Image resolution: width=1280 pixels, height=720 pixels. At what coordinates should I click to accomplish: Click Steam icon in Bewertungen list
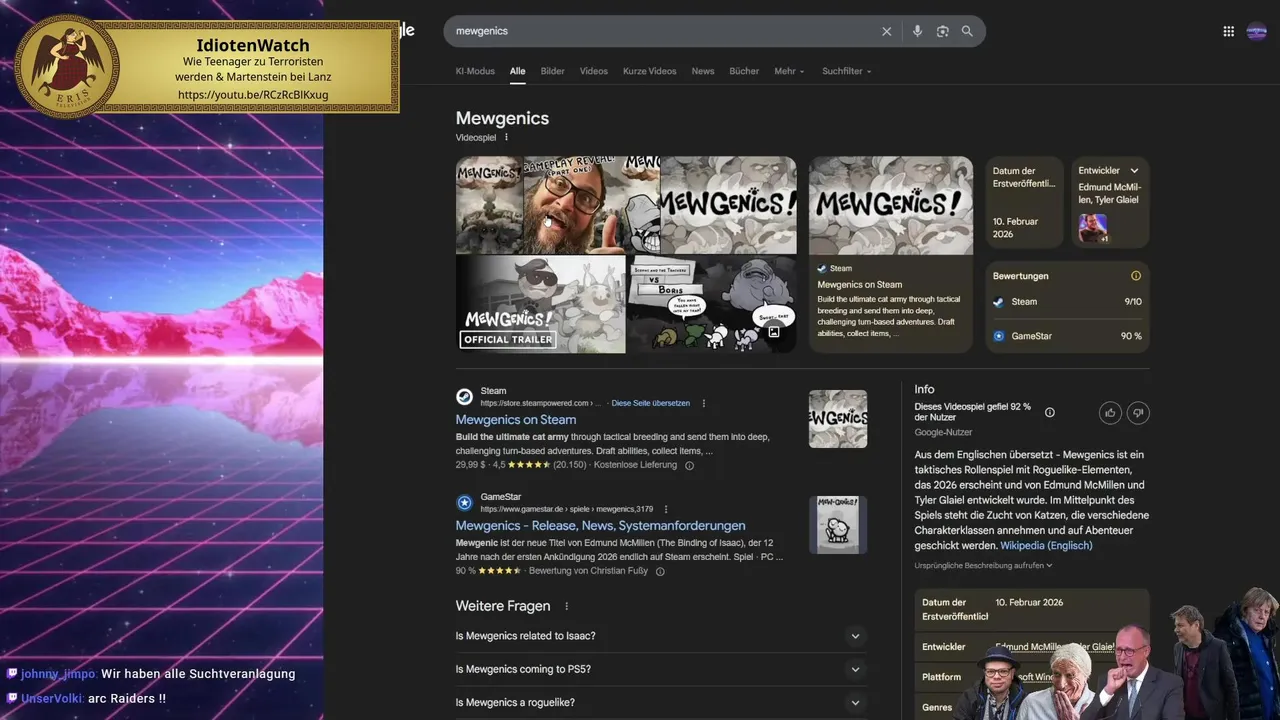tap(998, 302)
